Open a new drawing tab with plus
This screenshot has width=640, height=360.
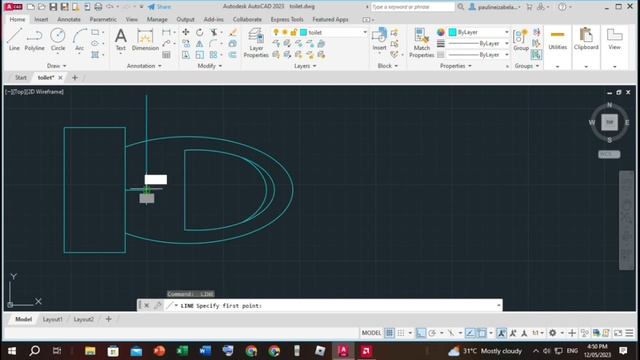click(75, 77)
